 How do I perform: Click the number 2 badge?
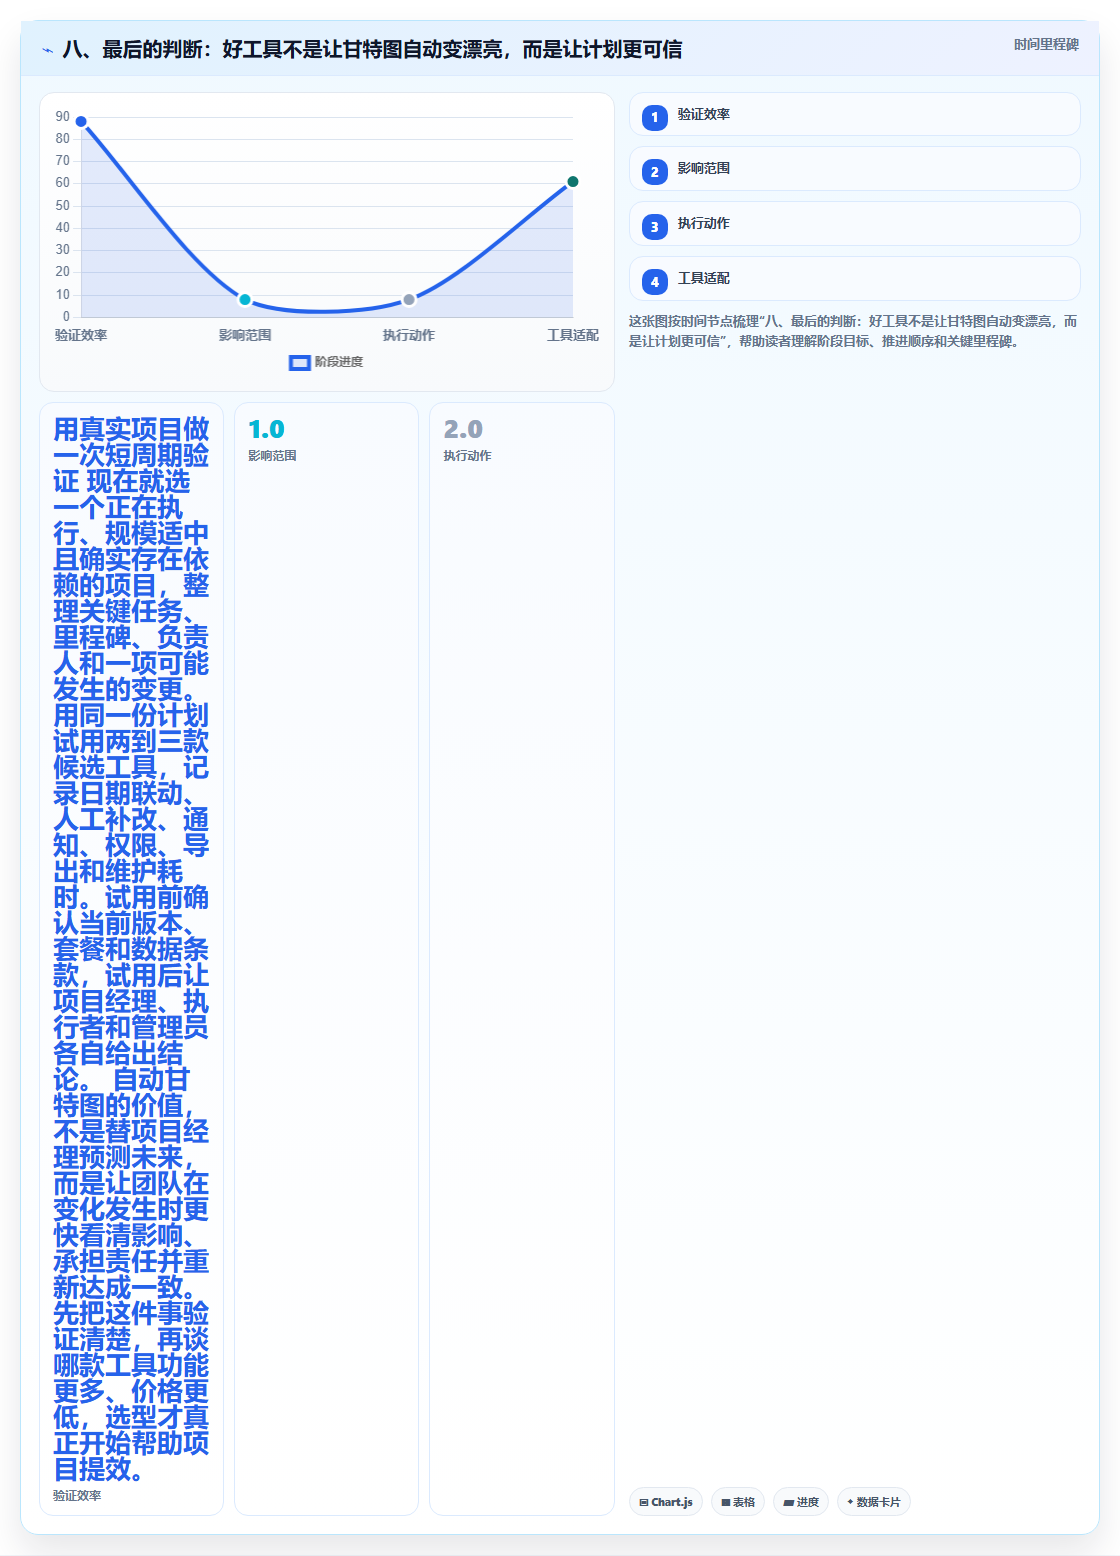655,172
